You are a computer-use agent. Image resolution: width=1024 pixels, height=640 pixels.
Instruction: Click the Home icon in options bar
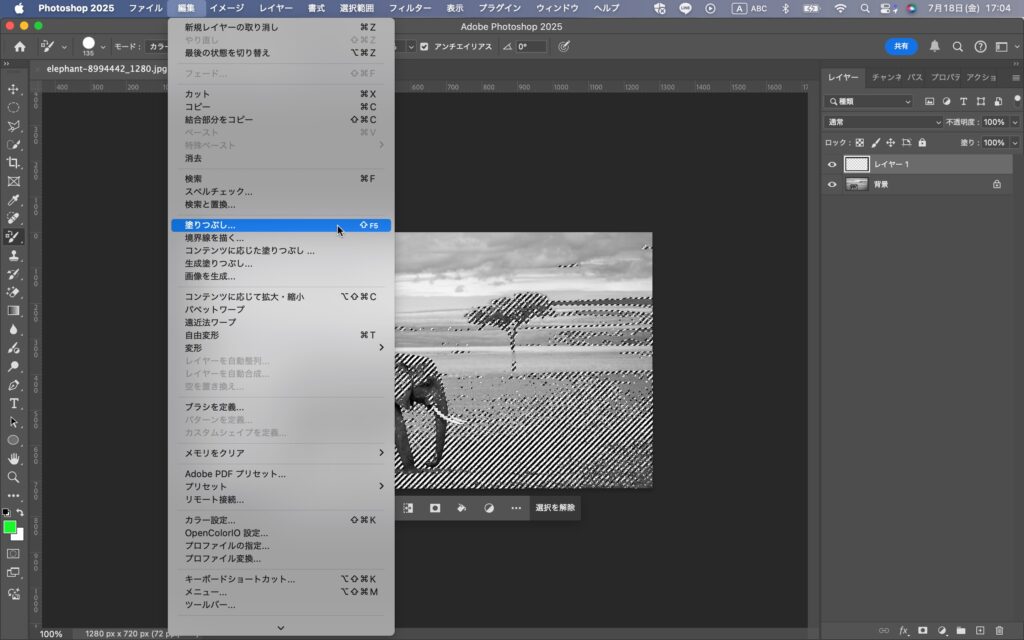20,46
